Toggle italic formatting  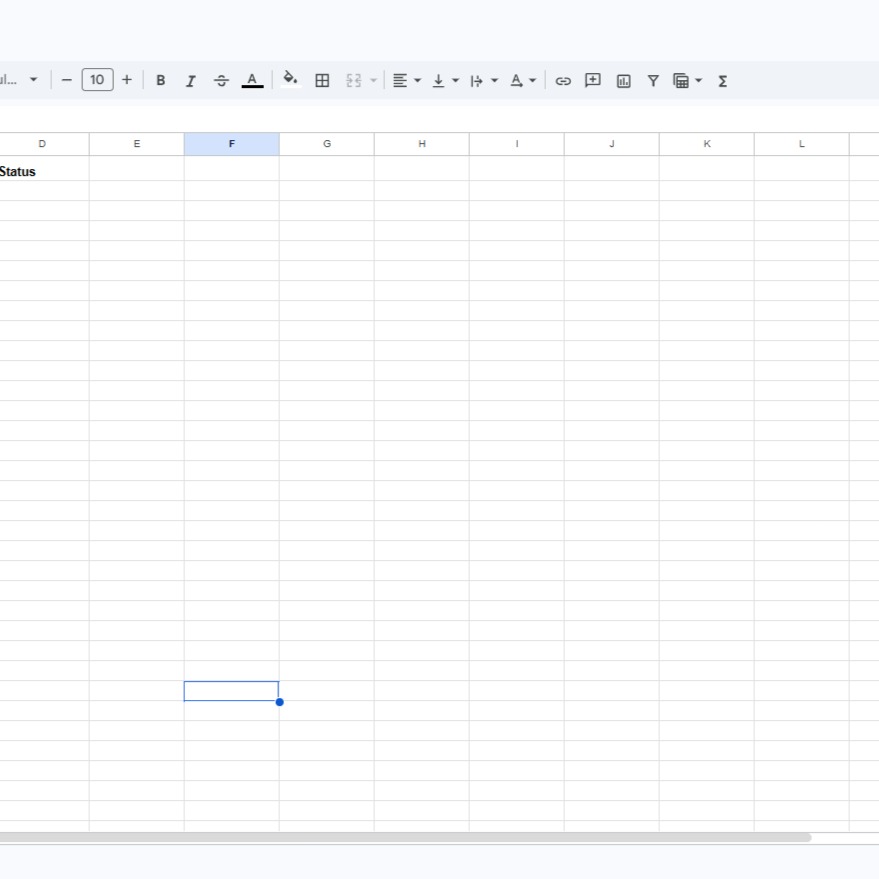pyautogui.click(x=191, y=81)
